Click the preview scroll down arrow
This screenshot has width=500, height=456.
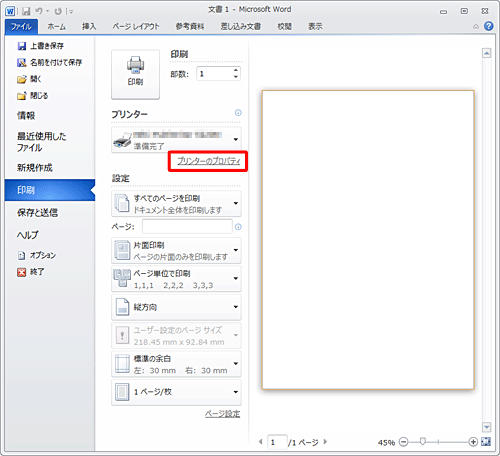click(x=486, y=427)
